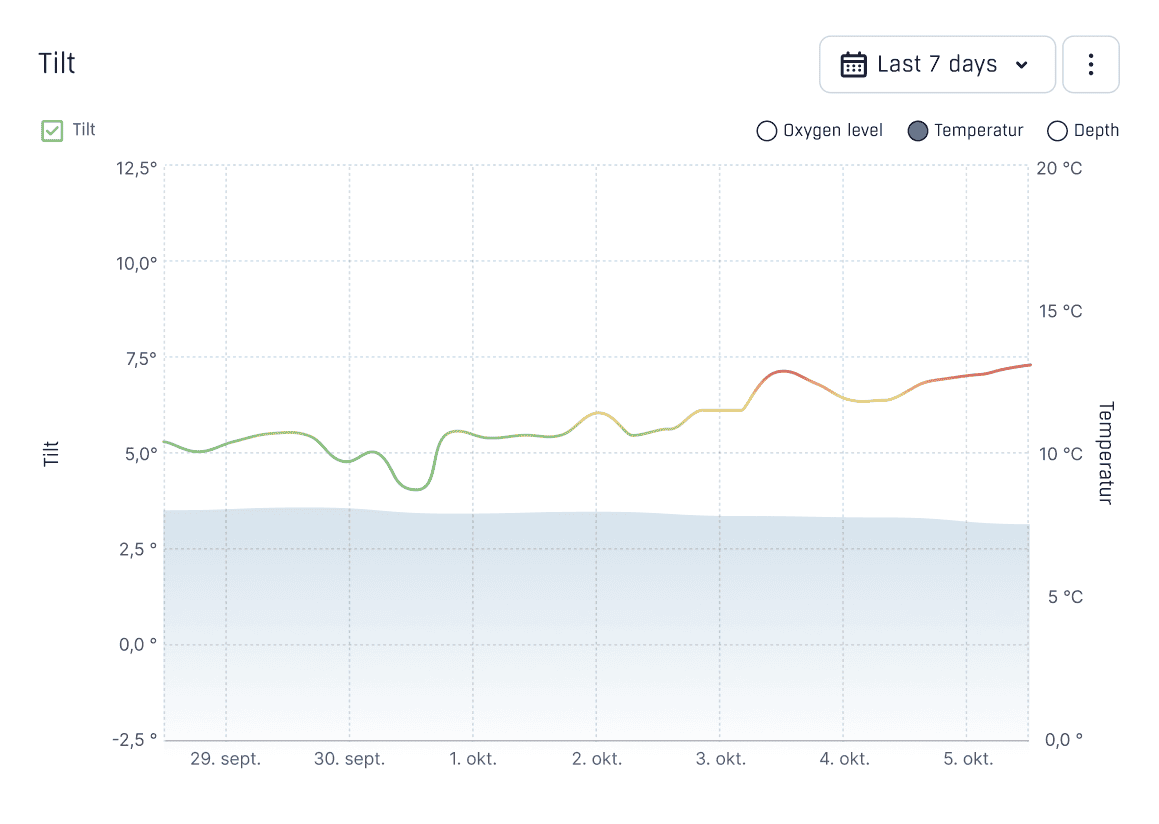Click the 4. okt. axis label

pyautogui.click(x=844, y=759)
